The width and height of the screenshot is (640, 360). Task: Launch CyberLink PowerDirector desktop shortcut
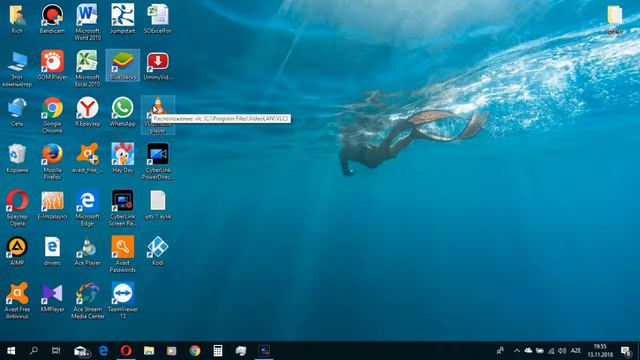tap(158, 162)
